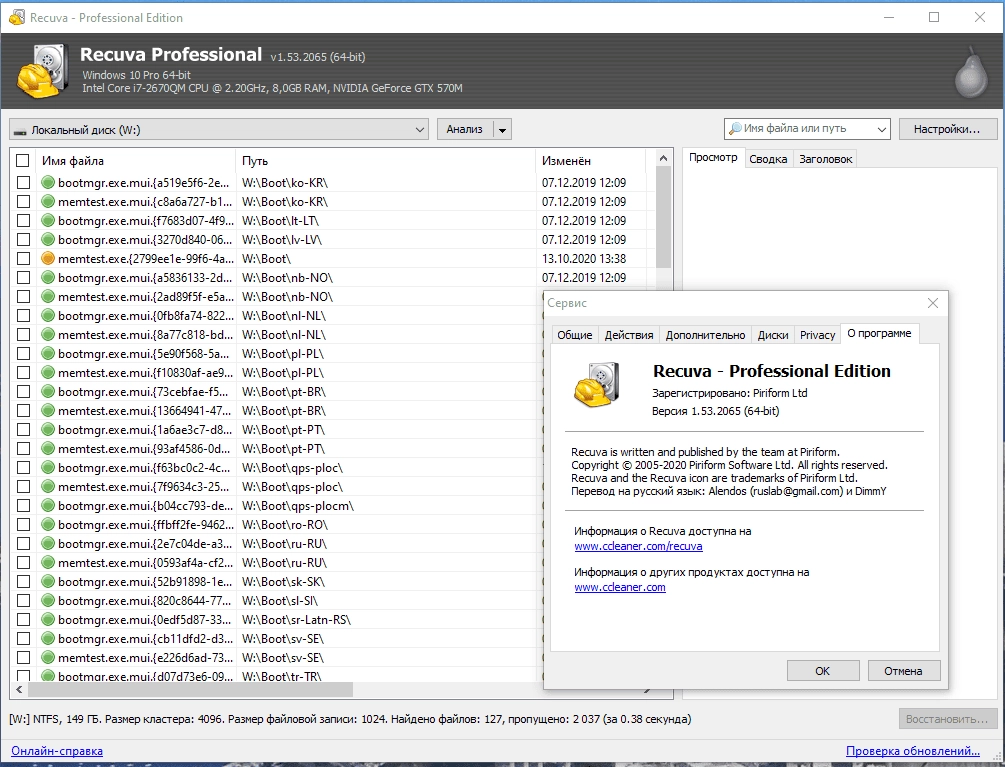Click green status dot of bootmgr.exe.mui.{a5836133
The height and width of the screenshot is (767, 1005).
click(47, 277)
